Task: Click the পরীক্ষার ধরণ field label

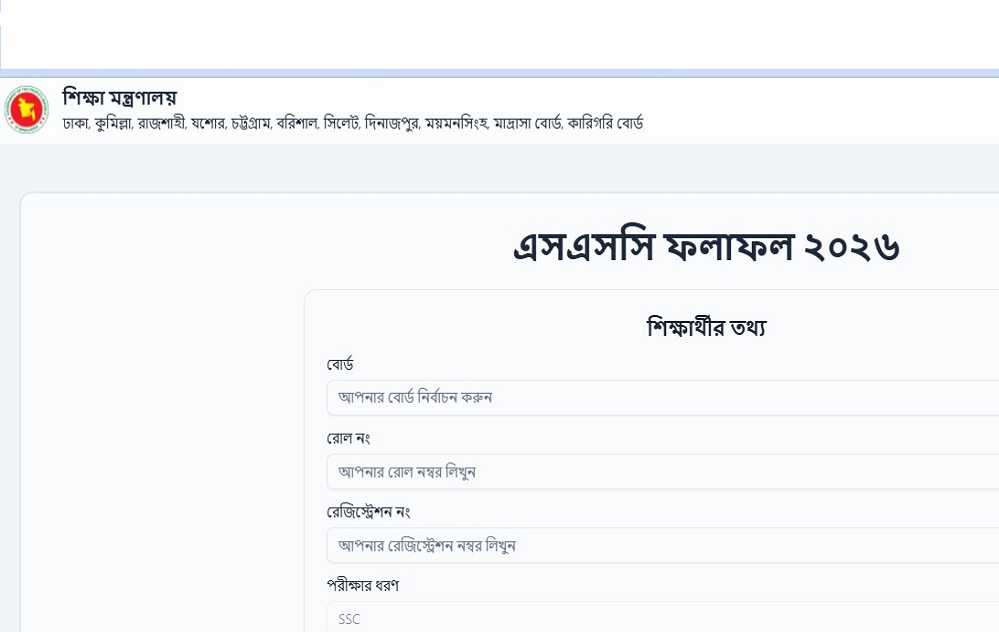Action: [363, 585]
